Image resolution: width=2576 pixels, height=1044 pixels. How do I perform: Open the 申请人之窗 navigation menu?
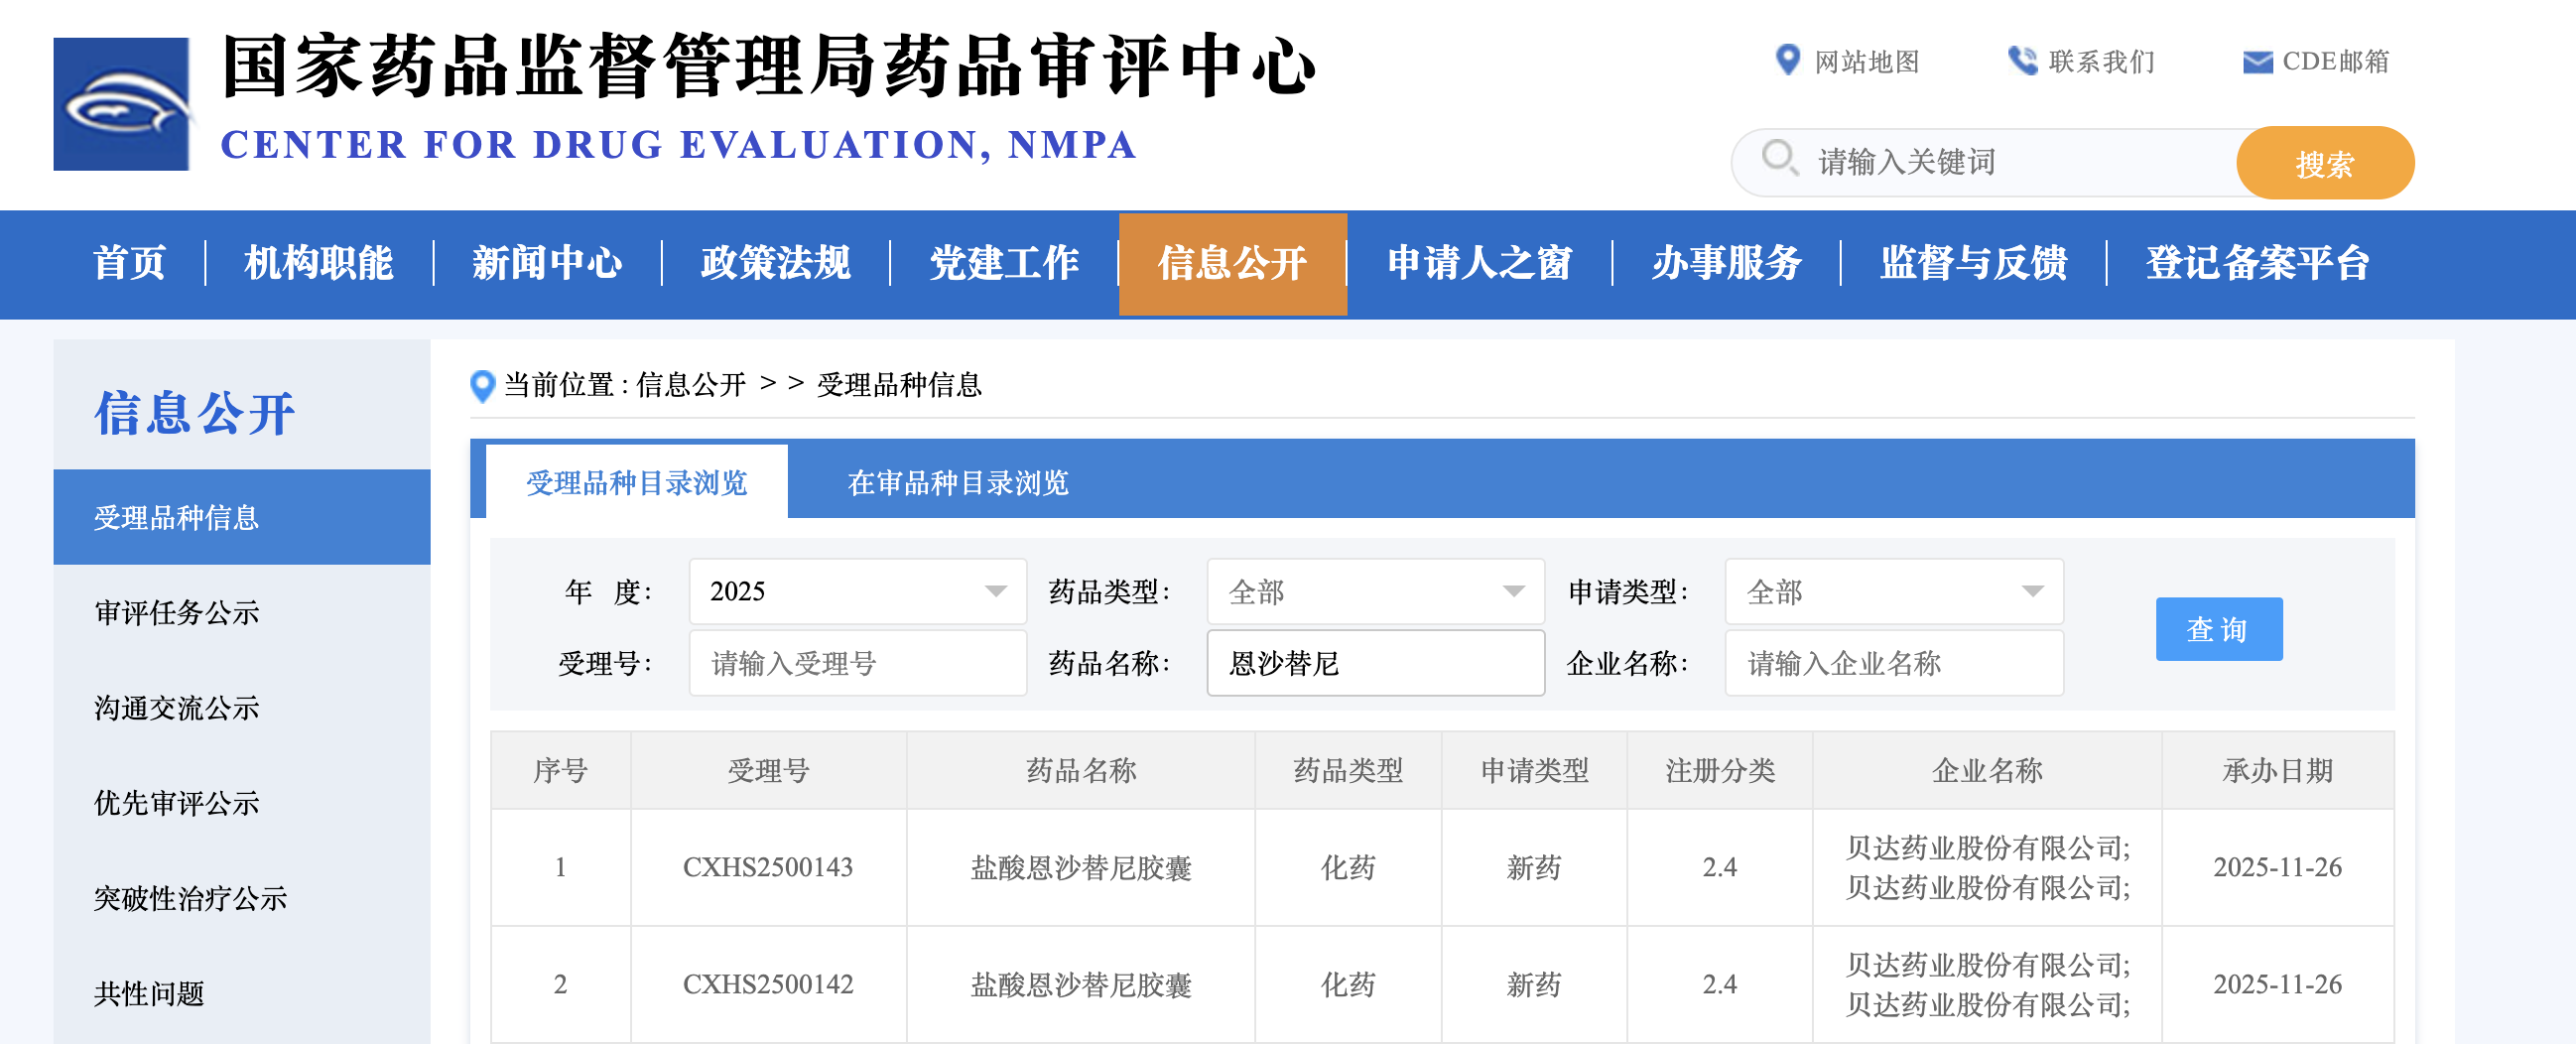(1478, 263)
